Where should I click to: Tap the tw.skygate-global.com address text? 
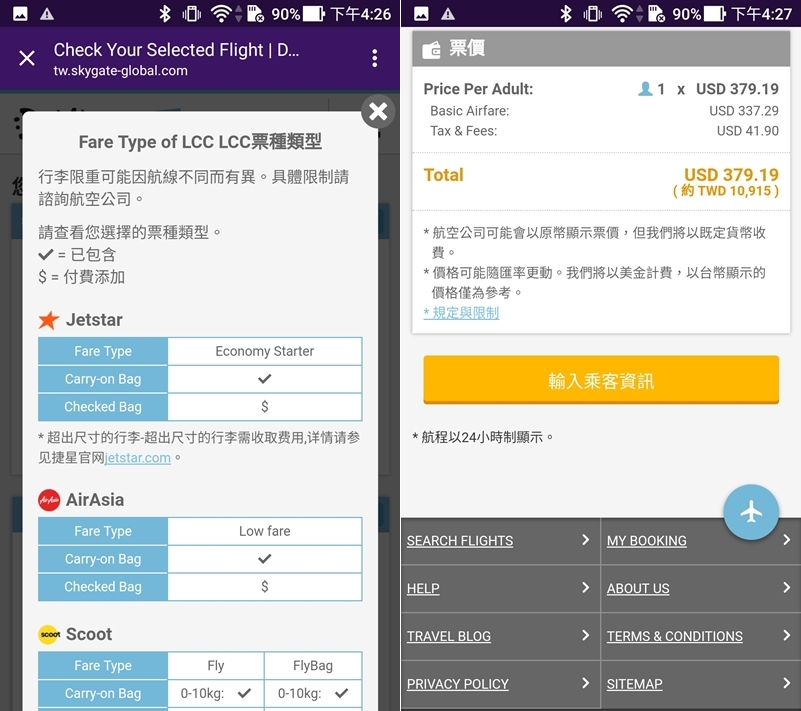click(x=121, y=70)
